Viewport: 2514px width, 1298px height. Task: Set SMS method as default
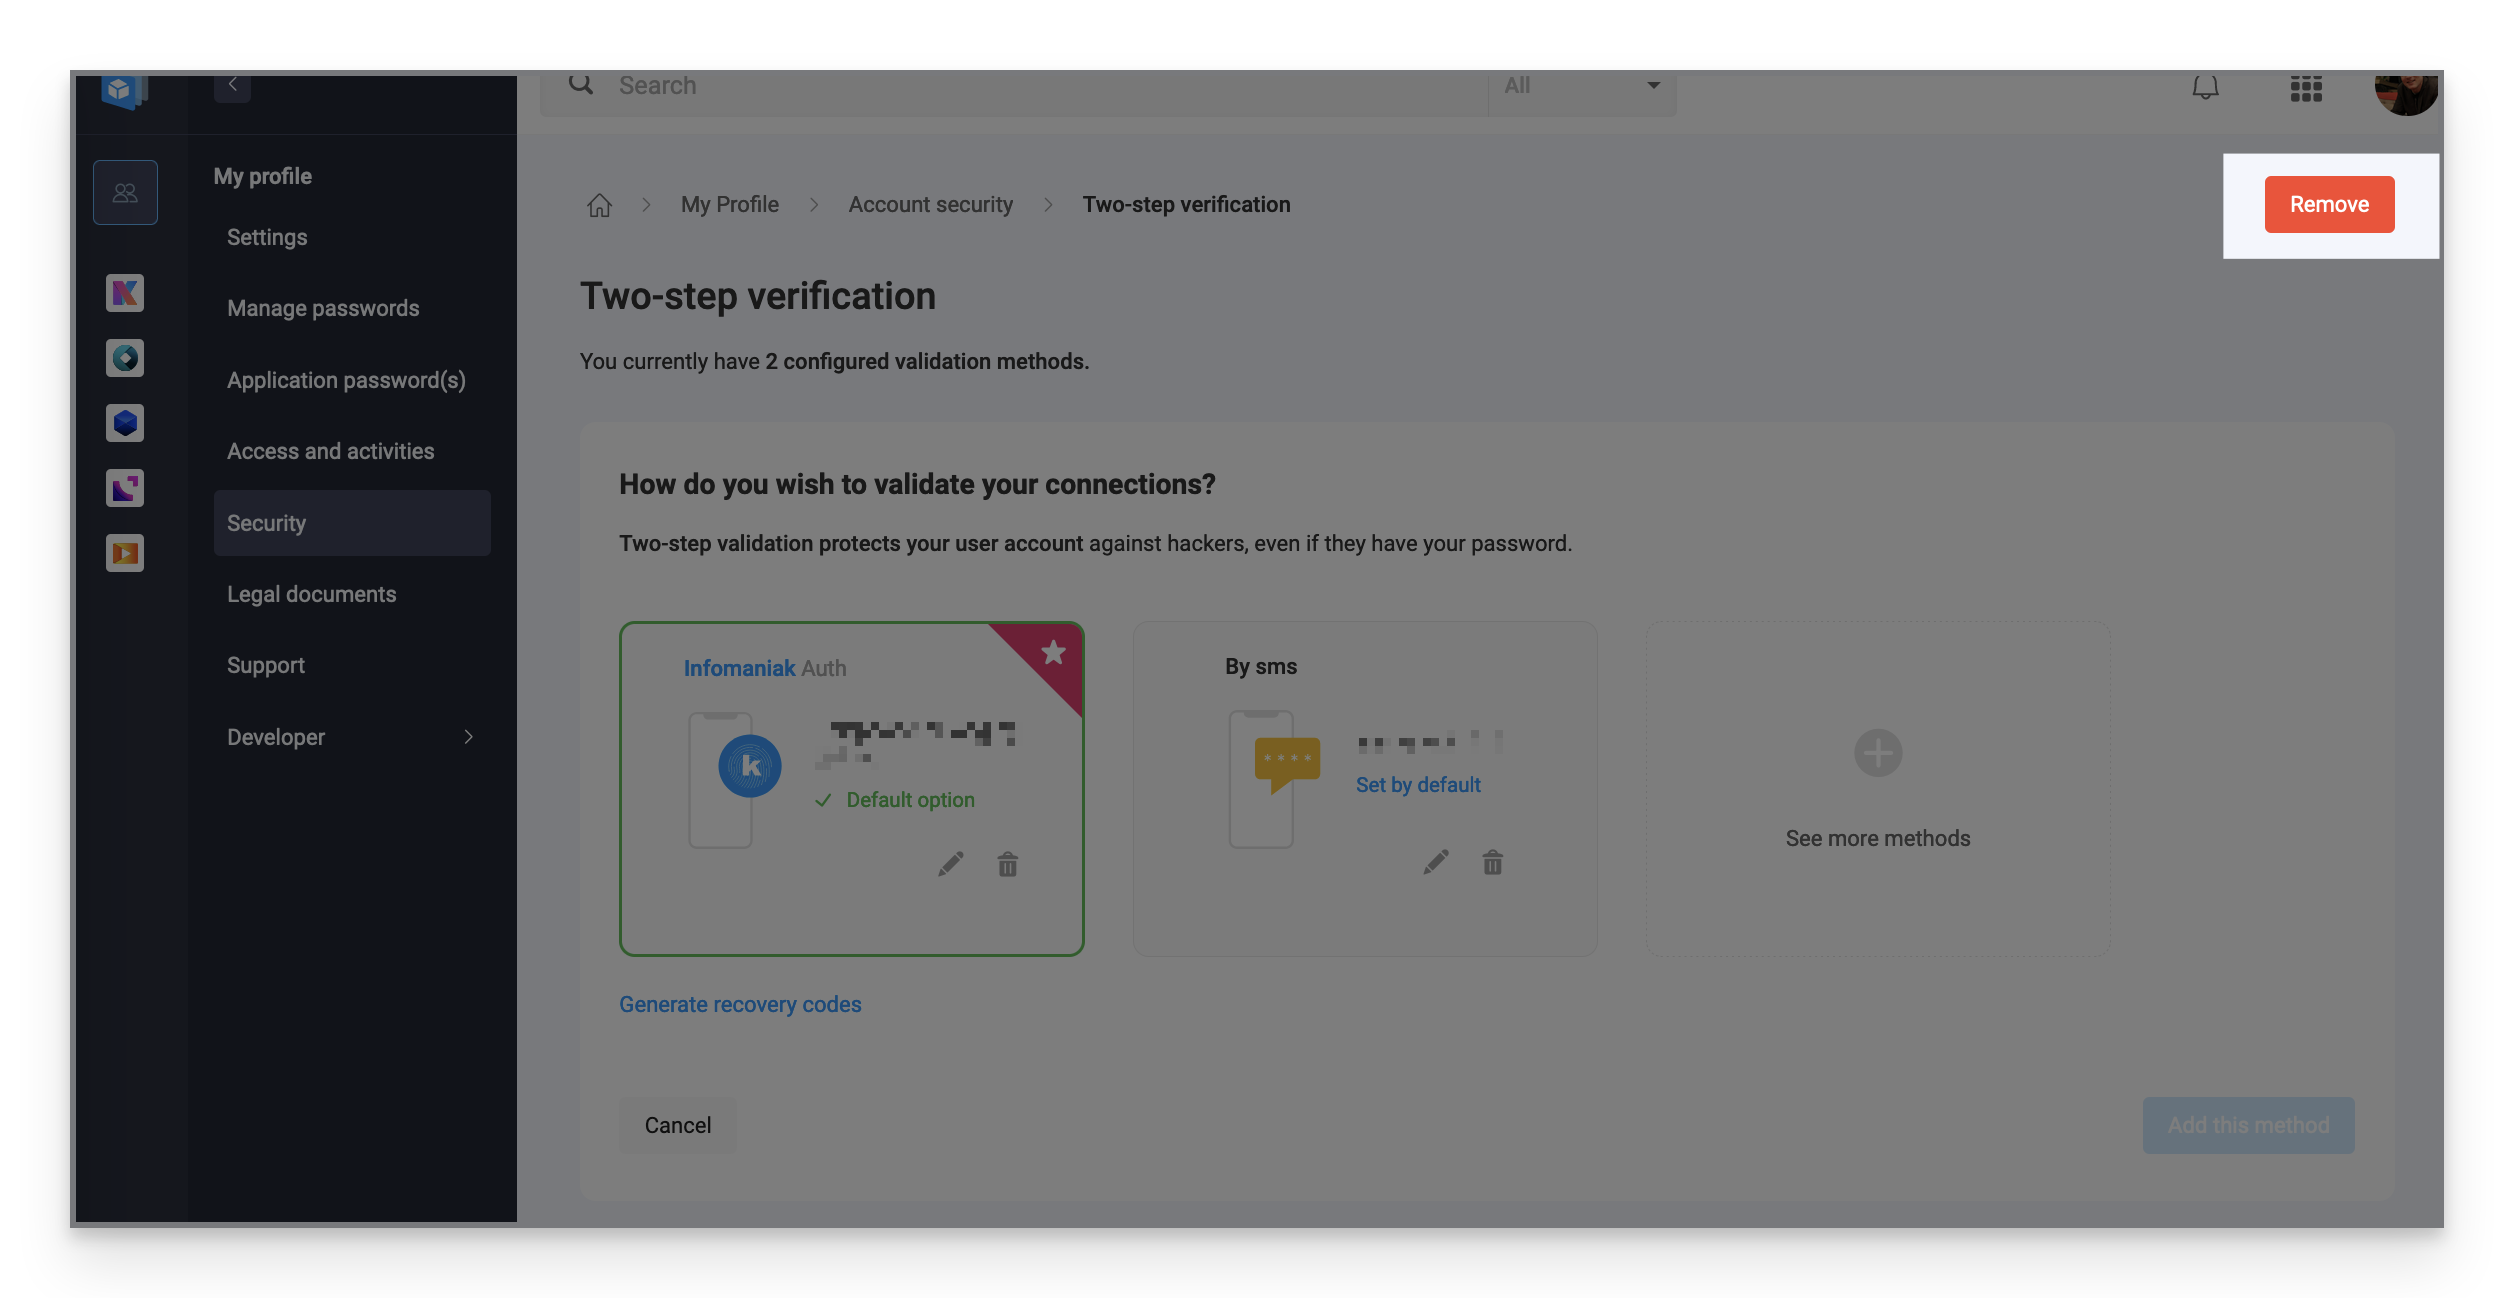tap(1417, 785)
